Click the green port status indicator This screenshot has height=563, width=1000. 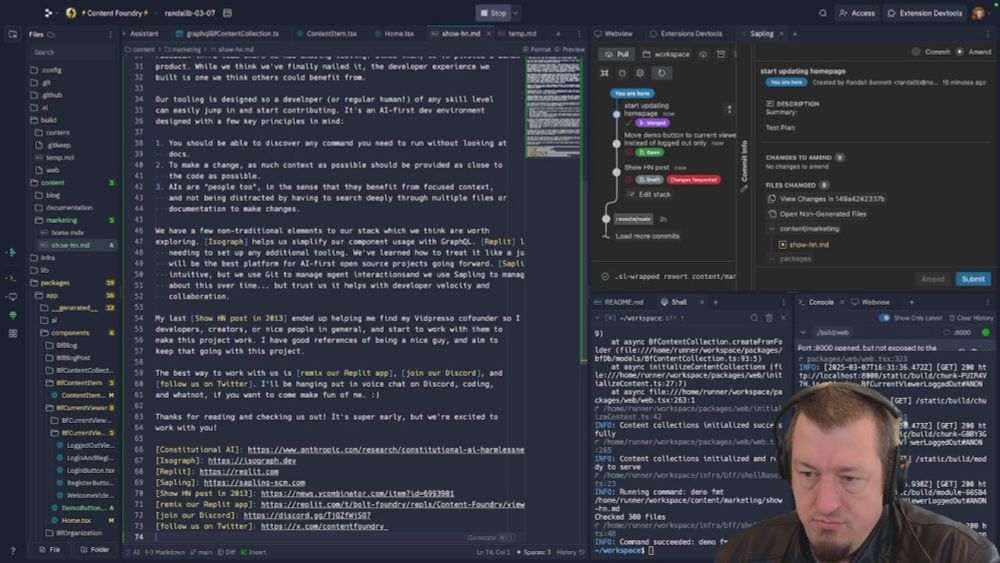[x=986, y=332]
